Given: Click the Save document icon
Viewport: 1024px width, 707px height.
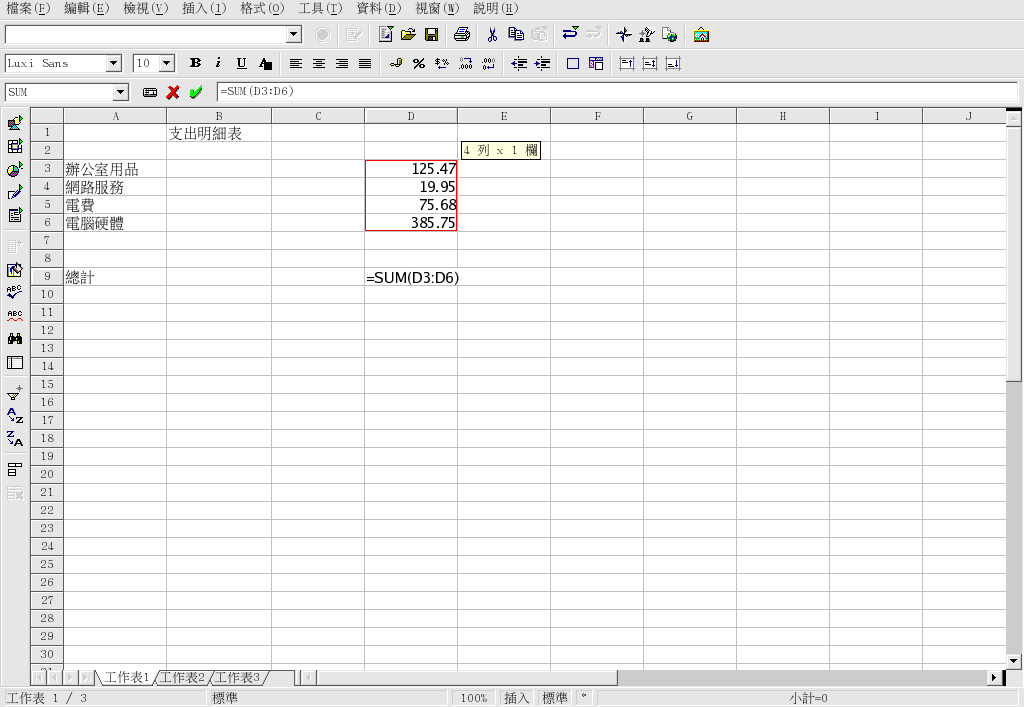Looking at the screenshot, I should click(x=432, y=35).
